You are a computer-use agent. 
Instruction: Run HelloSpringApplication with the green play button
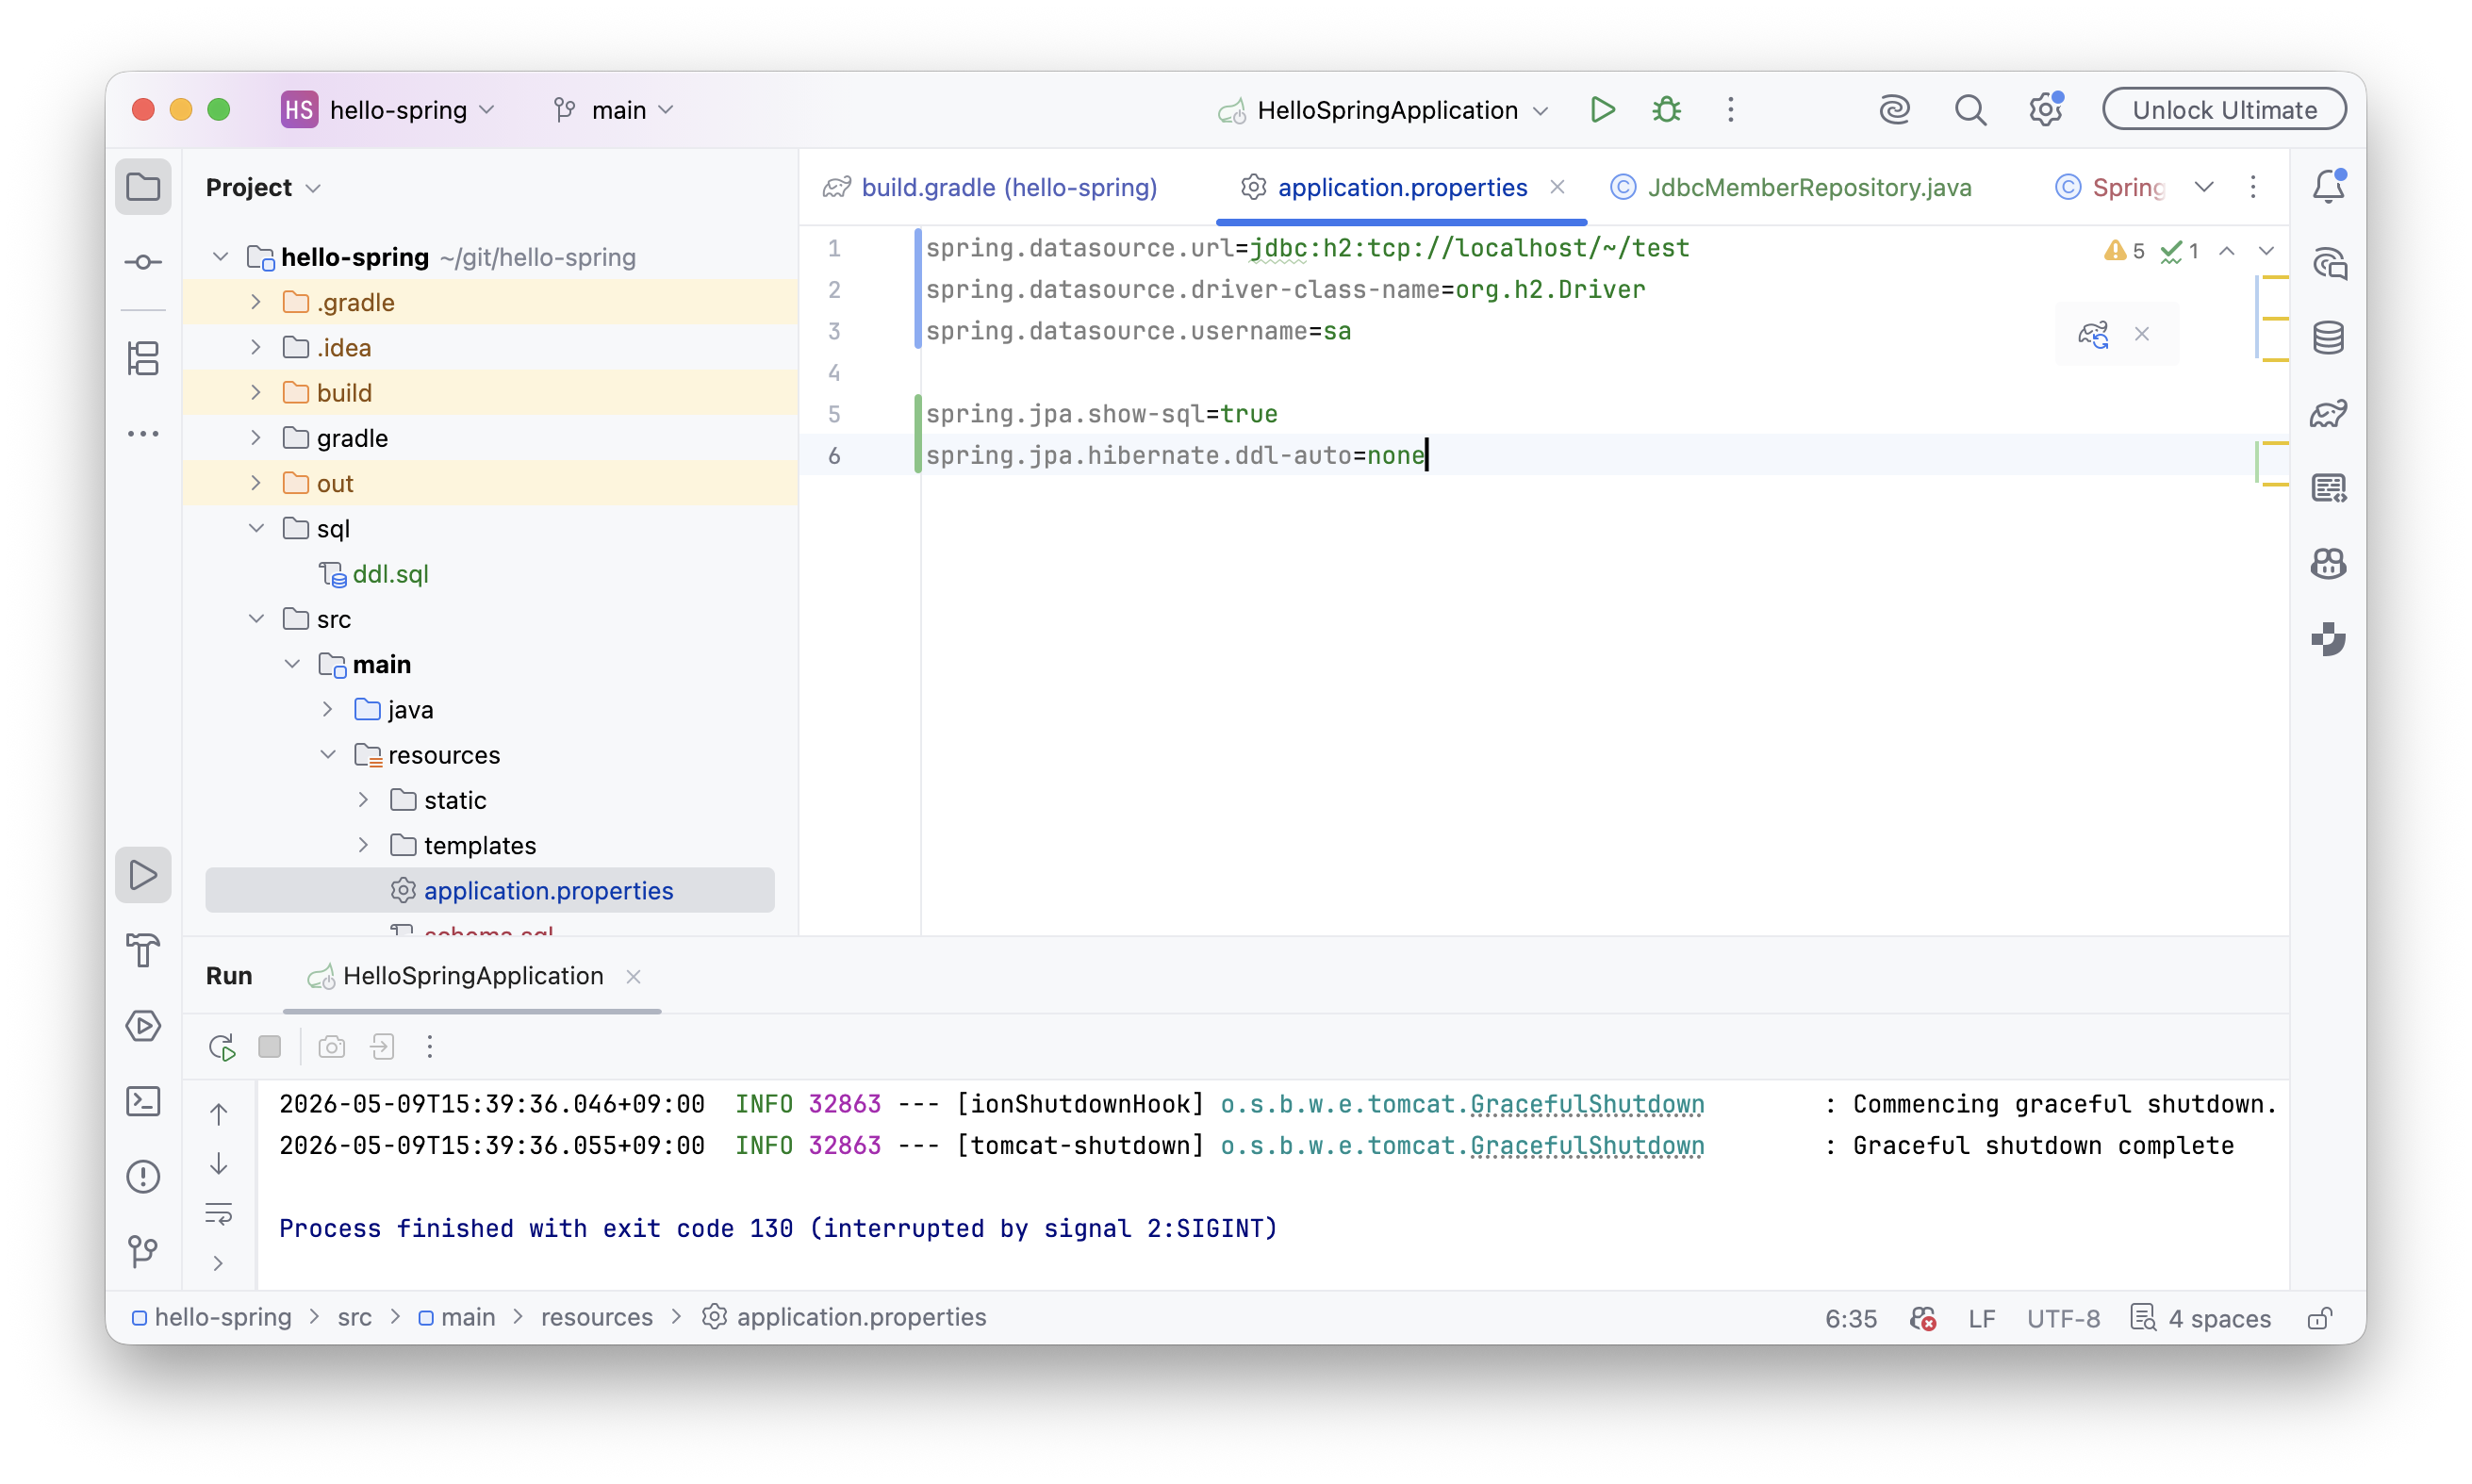(1602, 109)
